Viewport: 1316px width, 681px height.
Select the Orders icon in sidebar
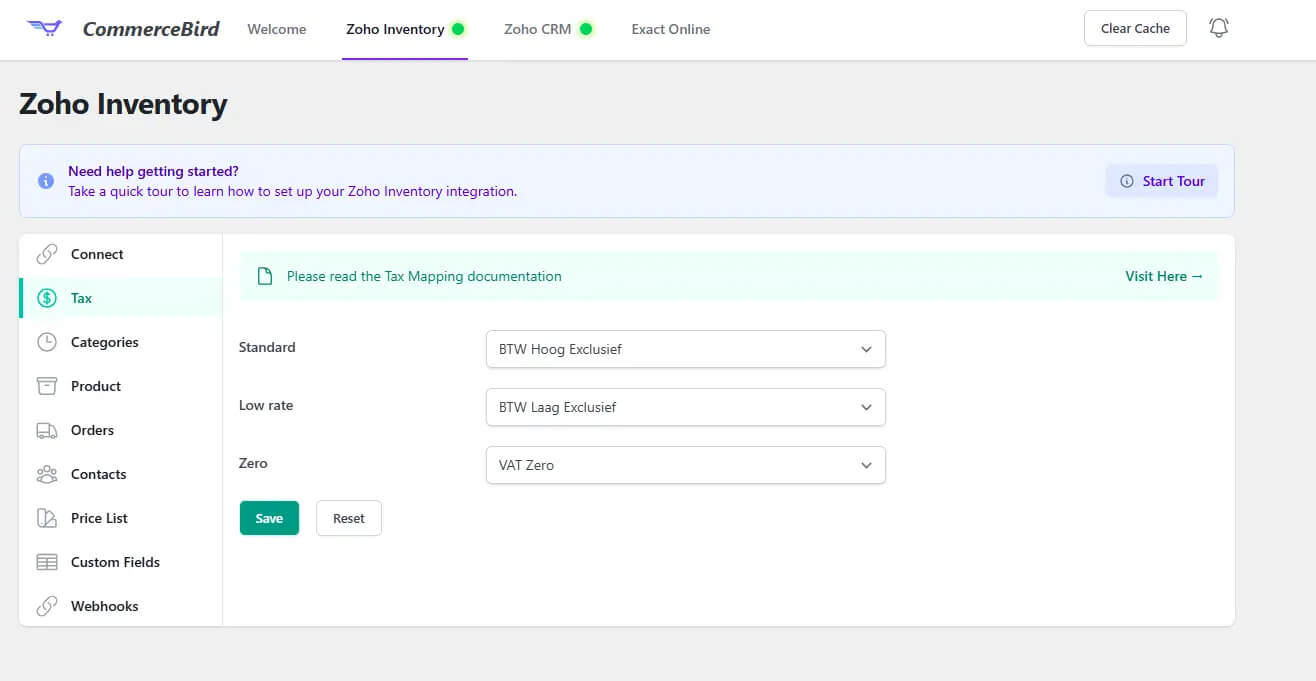46,430
